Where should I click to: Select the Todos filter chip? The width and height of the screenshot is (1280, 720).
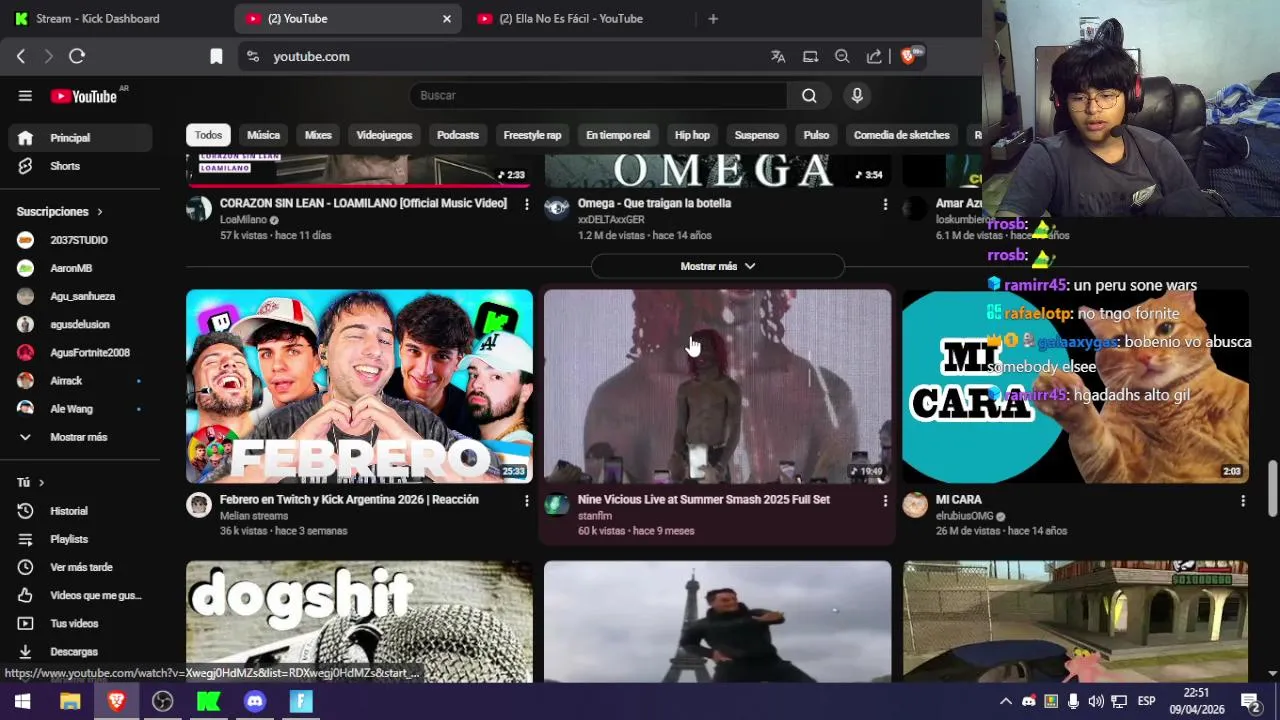[x=208, y=135]
